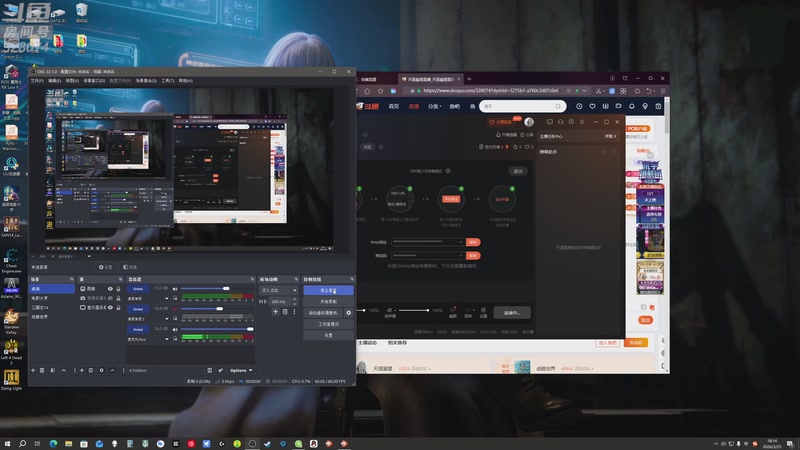Open Douyu watch history clock icon
The image size is (800, 450).
[x=579, y=106]
